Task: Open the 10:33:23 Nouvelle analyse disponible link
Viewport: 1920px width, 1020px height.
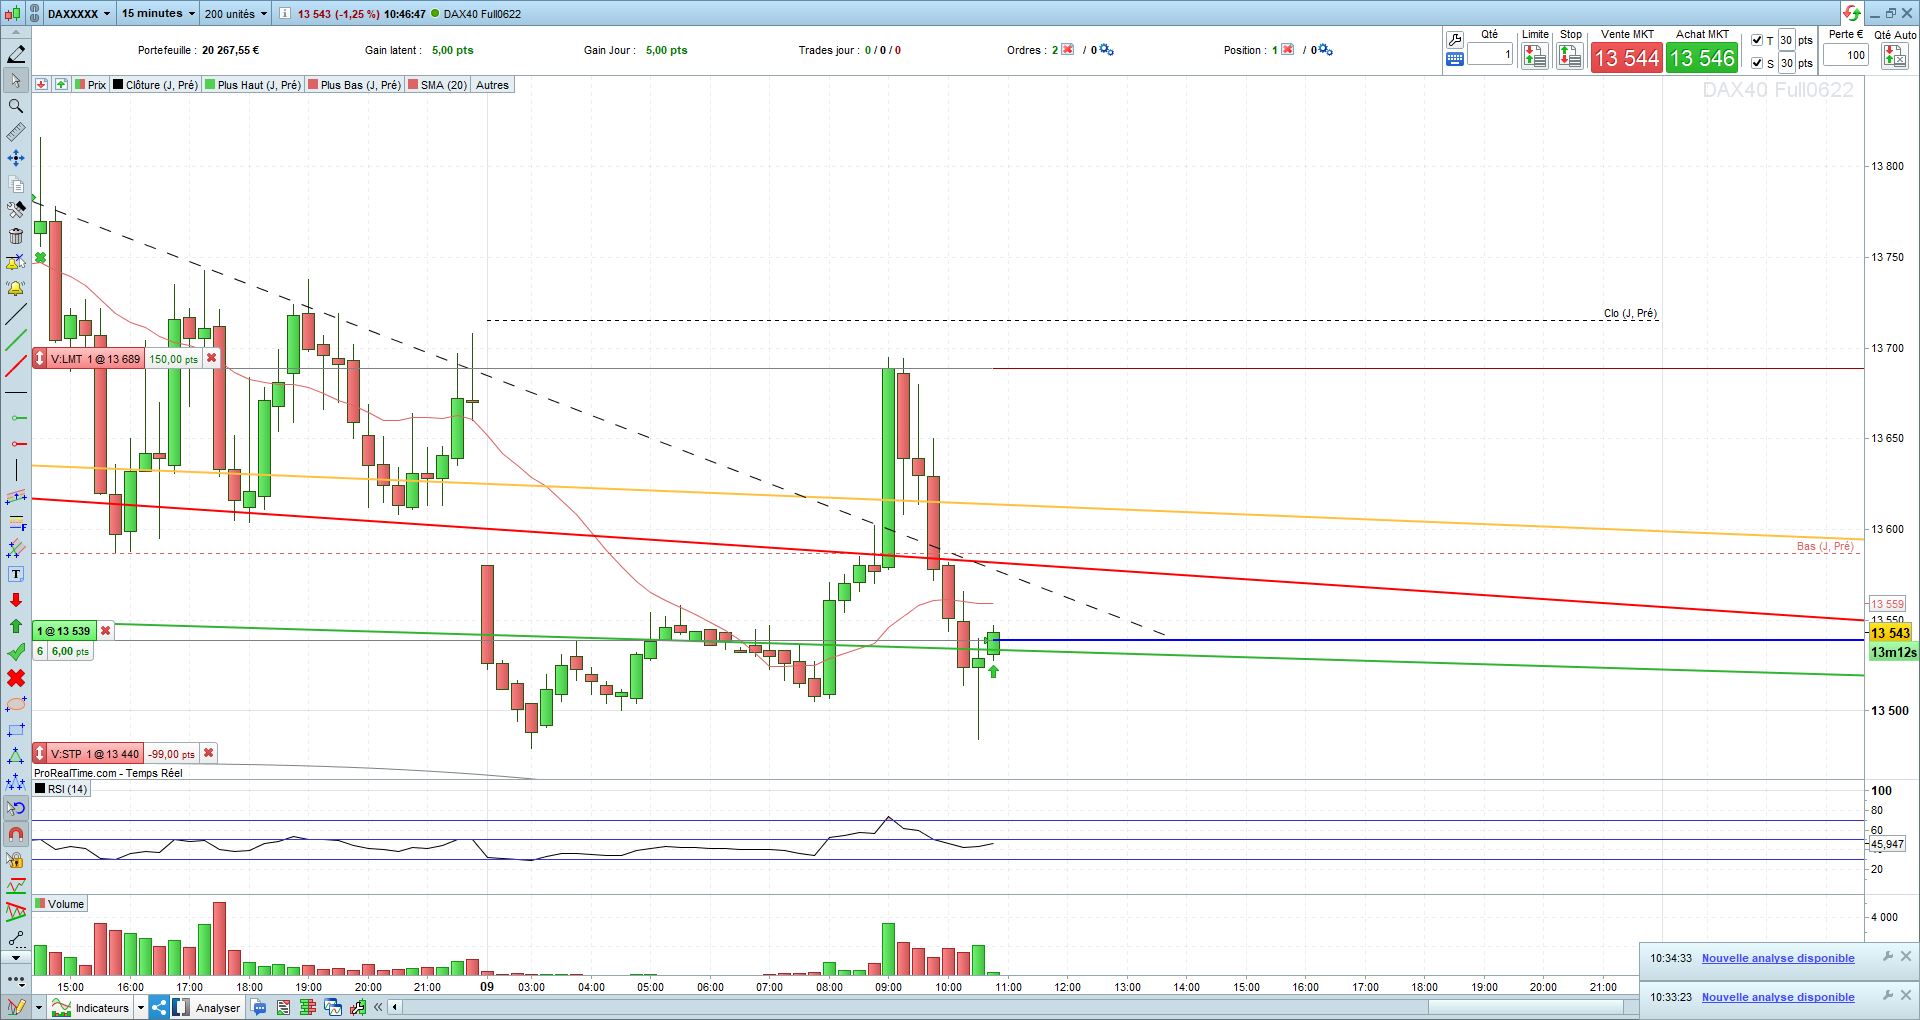Action: click(1778, 997)
